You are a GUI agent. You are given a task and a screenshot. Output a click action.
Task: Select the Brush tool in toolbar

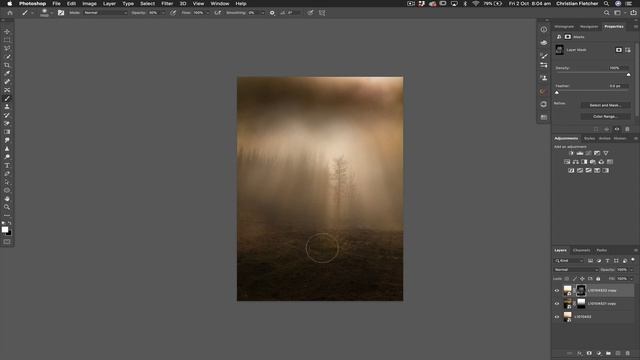pyautogui.click(x=7, y=98)
